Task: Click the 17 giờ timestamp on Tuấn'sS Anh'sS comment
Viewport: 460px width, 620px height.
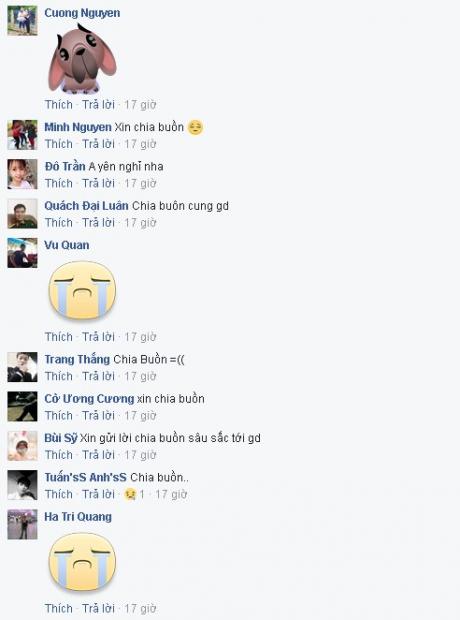Action: click(x=171, y=494)
